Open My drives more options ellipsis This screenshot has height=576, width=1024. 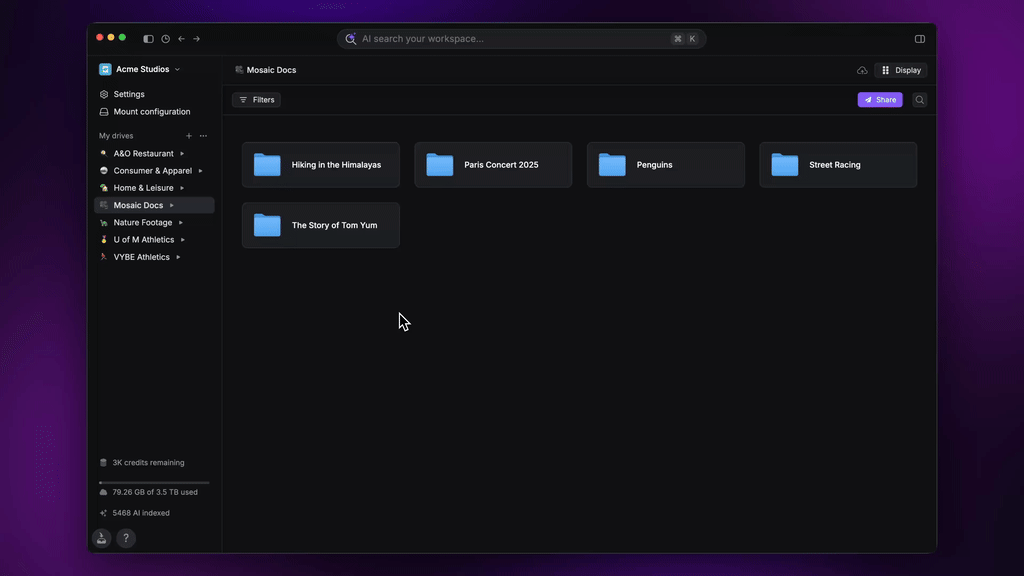203,136
